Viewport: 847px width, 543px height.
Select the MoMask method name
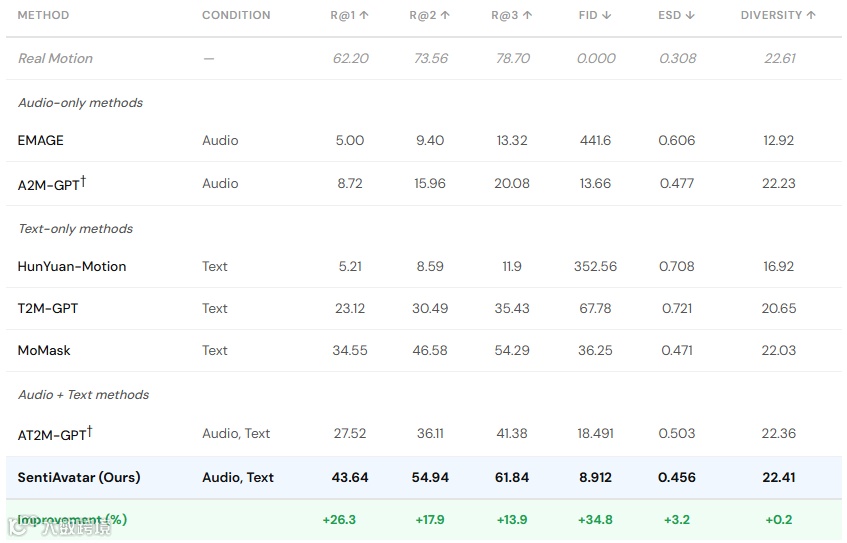click(x=44, y=350)
